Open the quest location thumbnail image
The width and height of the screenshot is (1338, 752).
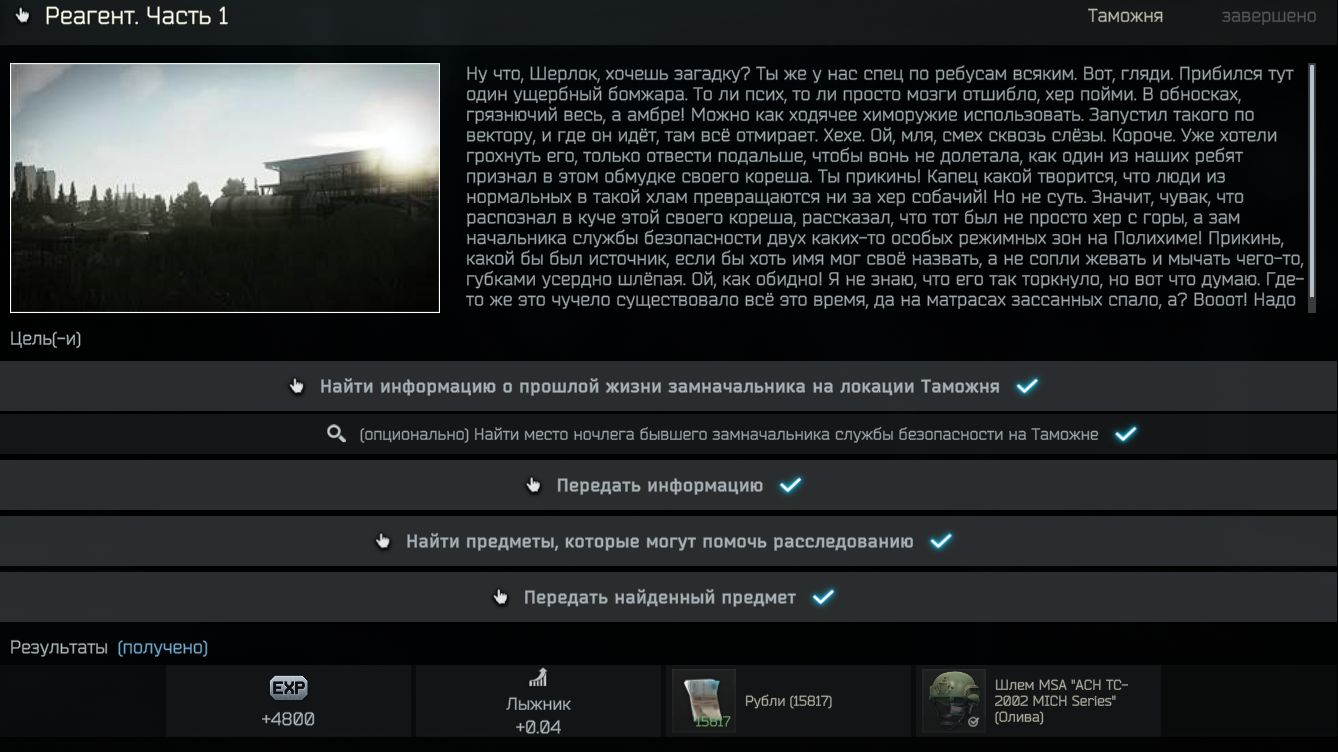coord(225,188)
